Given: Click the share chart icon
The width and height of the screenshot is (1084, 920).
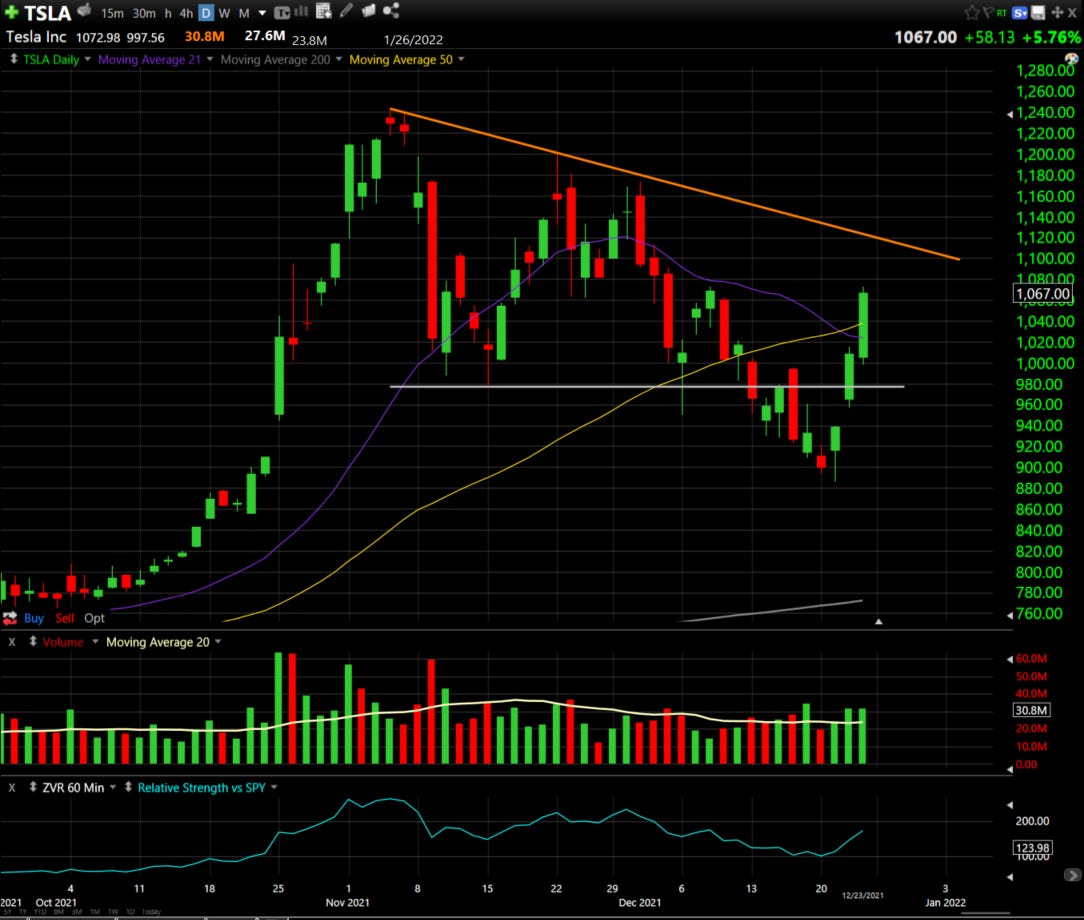Looking at the screenshot, I should click(x=391, y=10).
